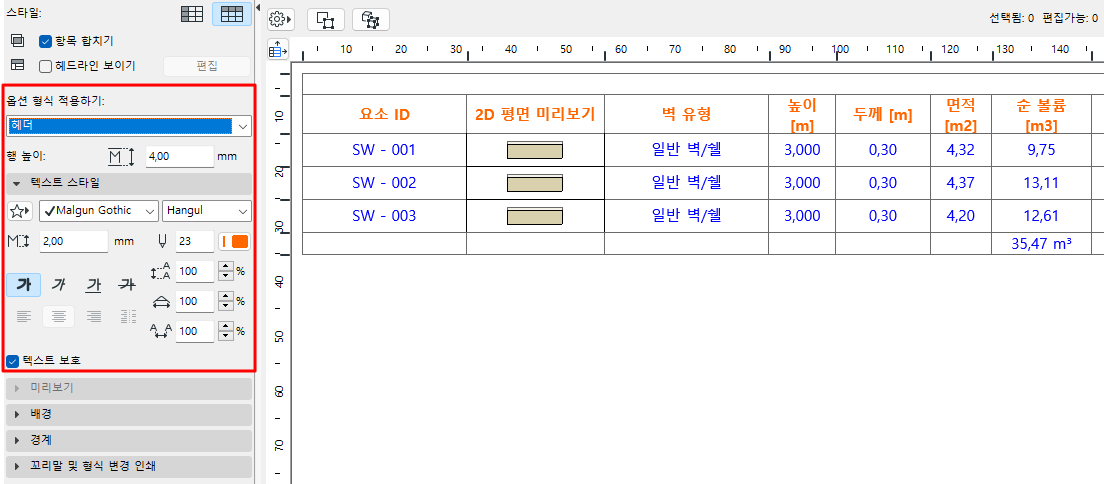The image size is (1104, 484).
Task: Click the 순 볼륨 [m3] column header
Action: point(1041,114)
